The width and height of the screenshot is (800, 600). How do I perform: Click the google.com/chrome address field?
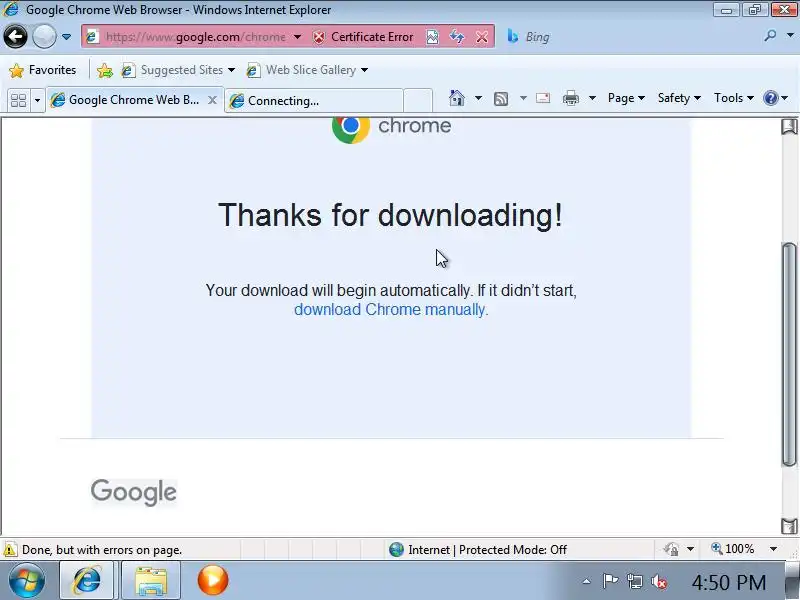point(195,37)
